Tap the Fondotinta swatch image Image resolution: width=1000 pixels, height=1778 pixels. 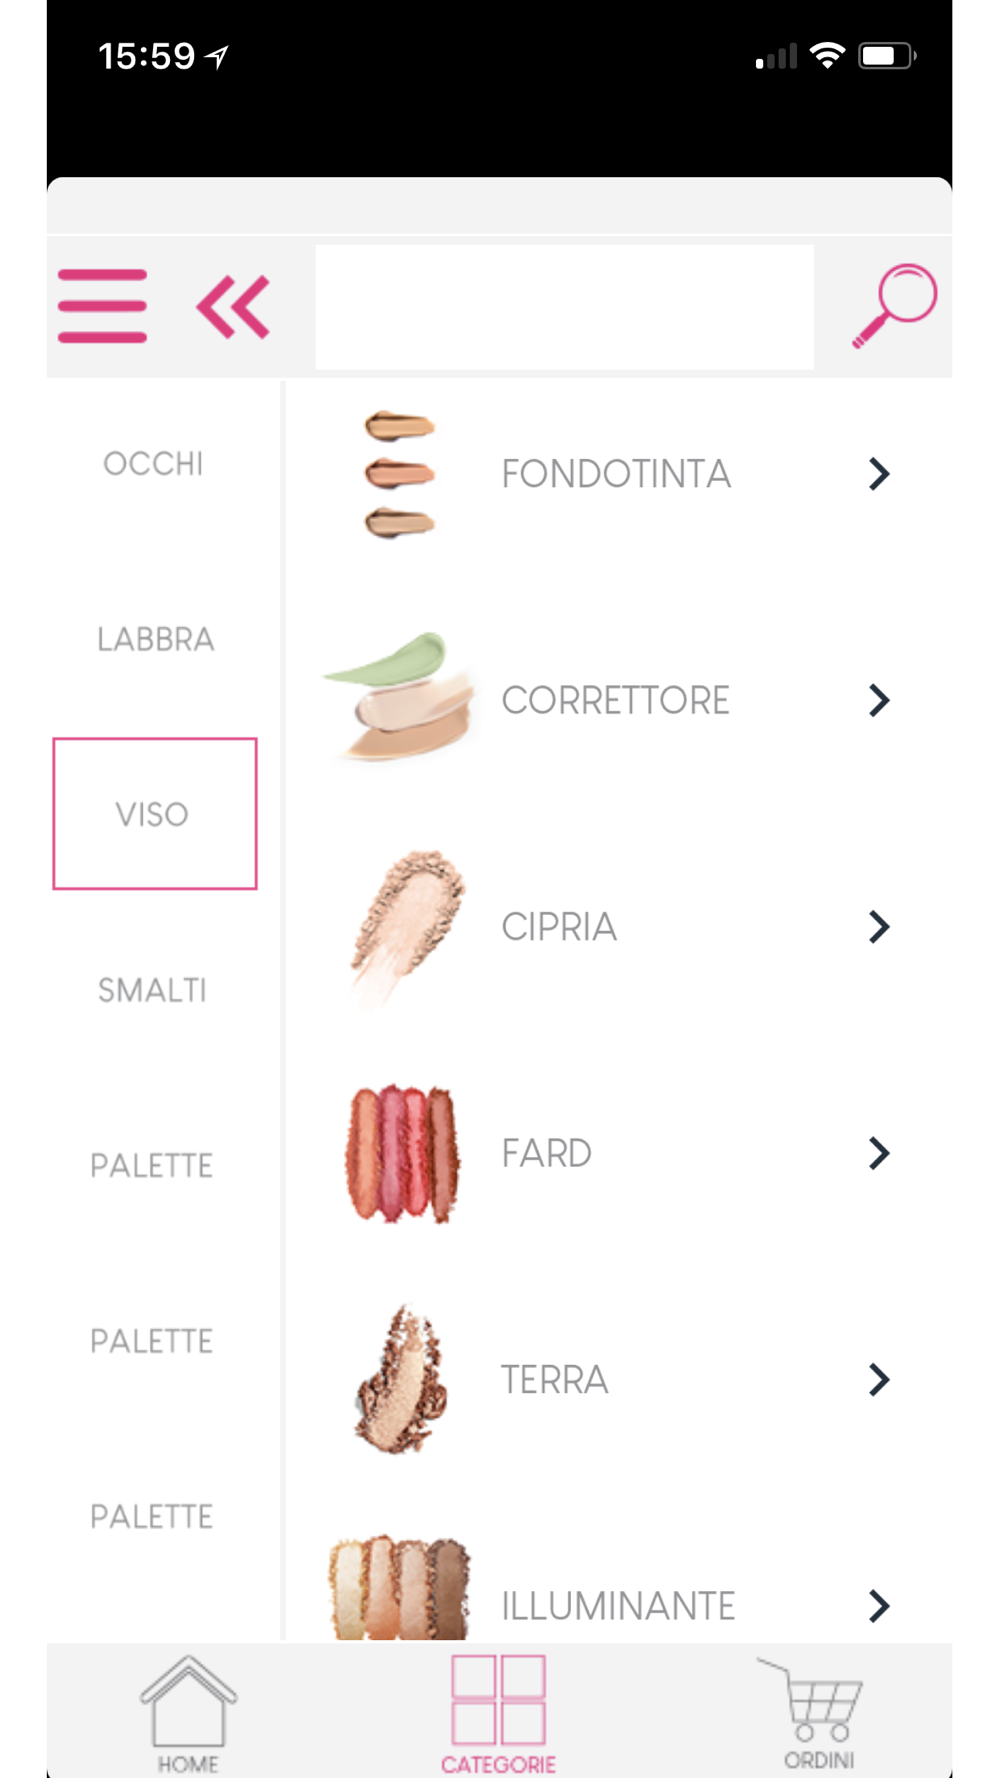[x=400, y=474]
